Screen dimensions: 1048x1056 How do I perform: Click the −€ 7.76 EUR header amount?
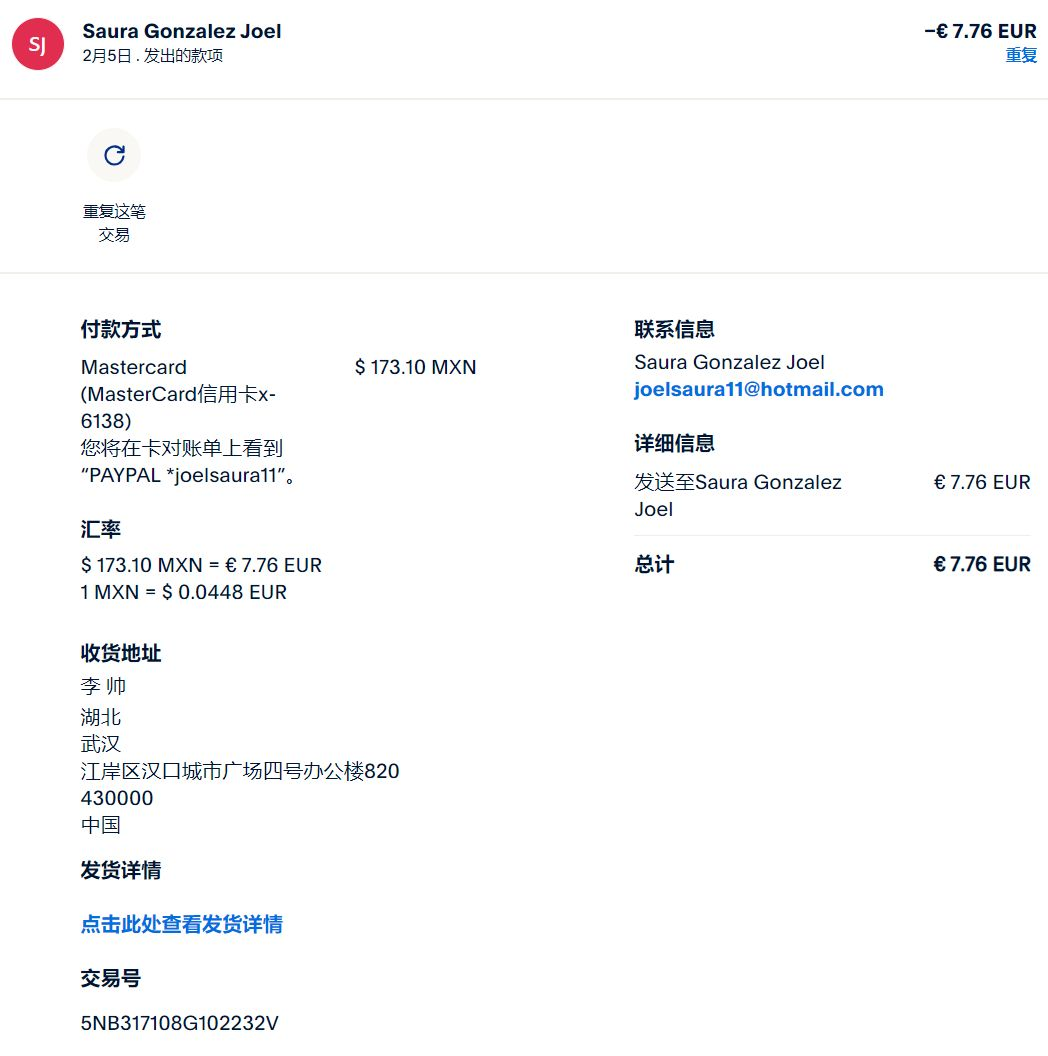[980, 31]
